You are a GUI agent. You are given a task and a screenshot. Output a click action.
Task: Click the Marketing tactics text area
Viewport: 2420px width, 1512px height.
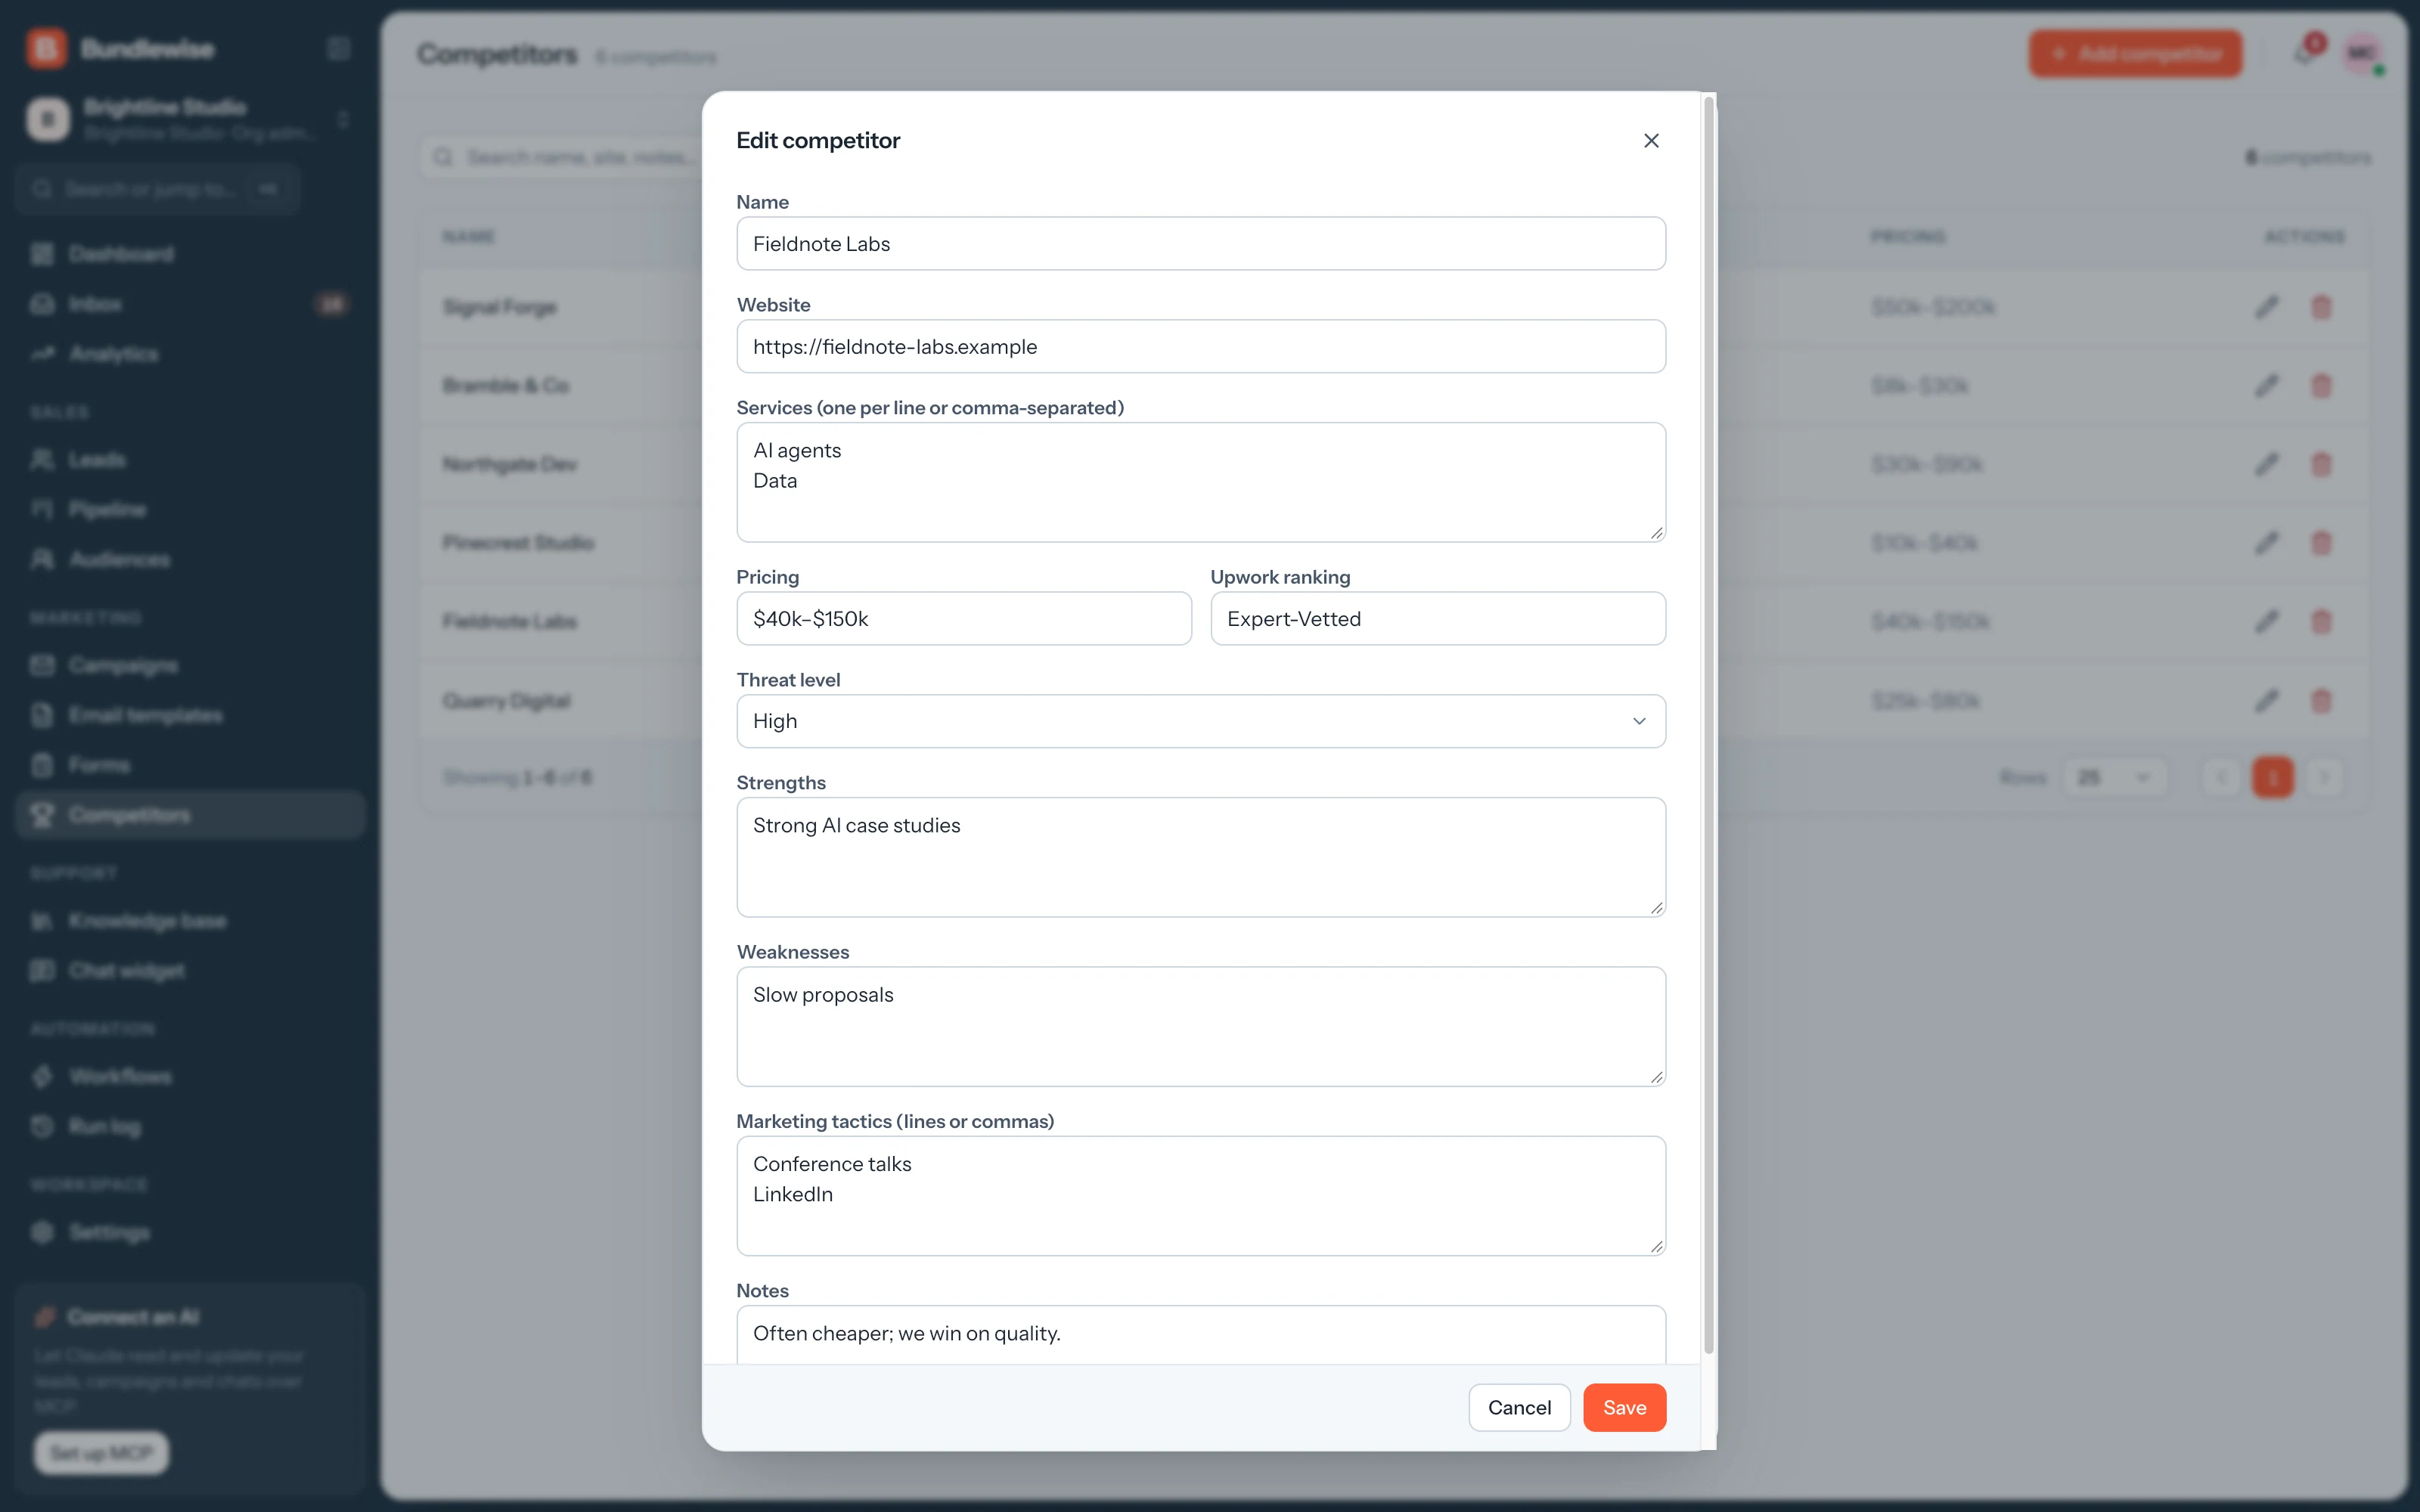pyautogui.click(x=1201, y=1196)
